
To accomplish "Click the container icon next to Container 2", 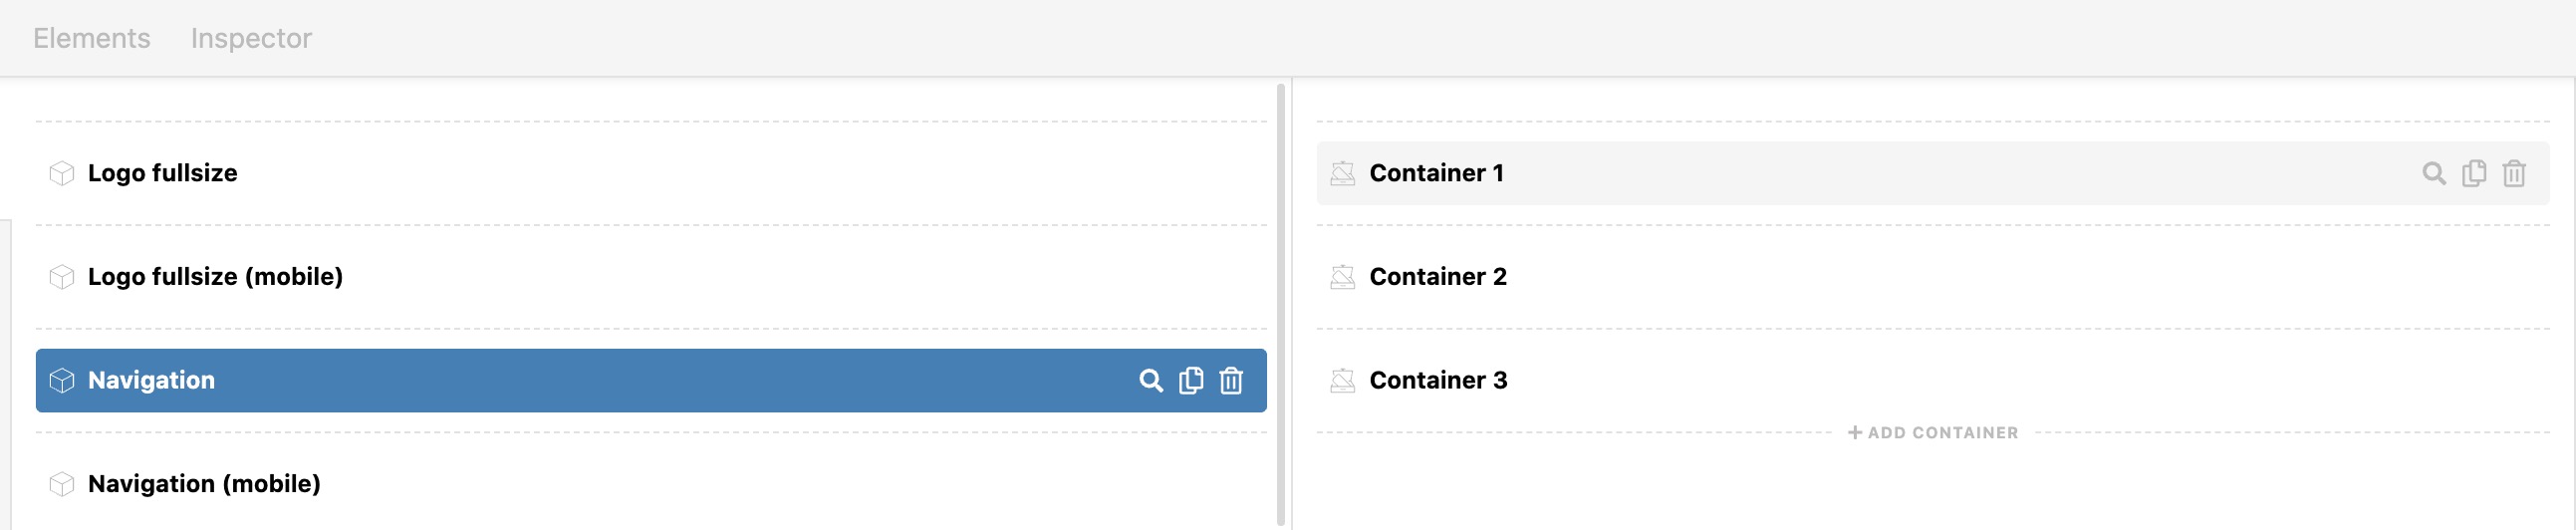I will coord(1343,277).
